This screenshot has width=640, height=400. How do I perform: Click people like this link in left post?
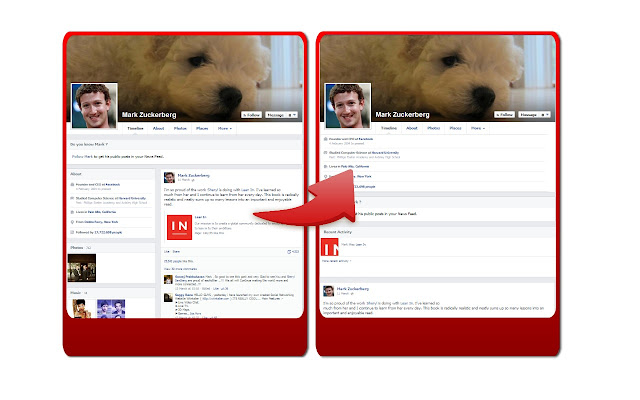178,261
